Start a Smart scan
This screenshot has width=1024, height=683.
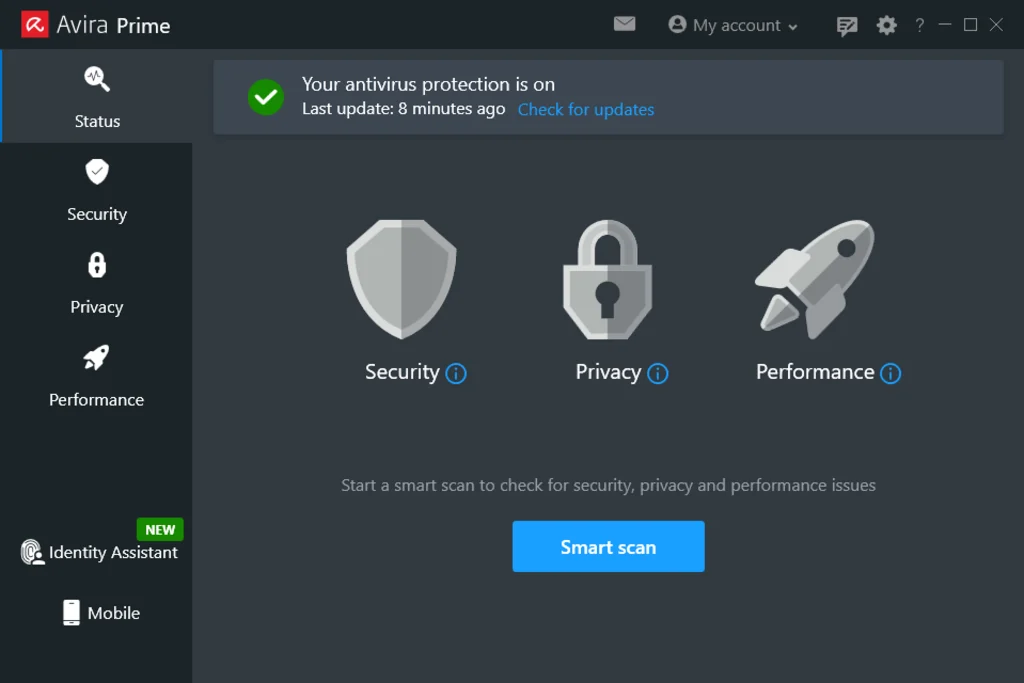(x=608, y=547)
